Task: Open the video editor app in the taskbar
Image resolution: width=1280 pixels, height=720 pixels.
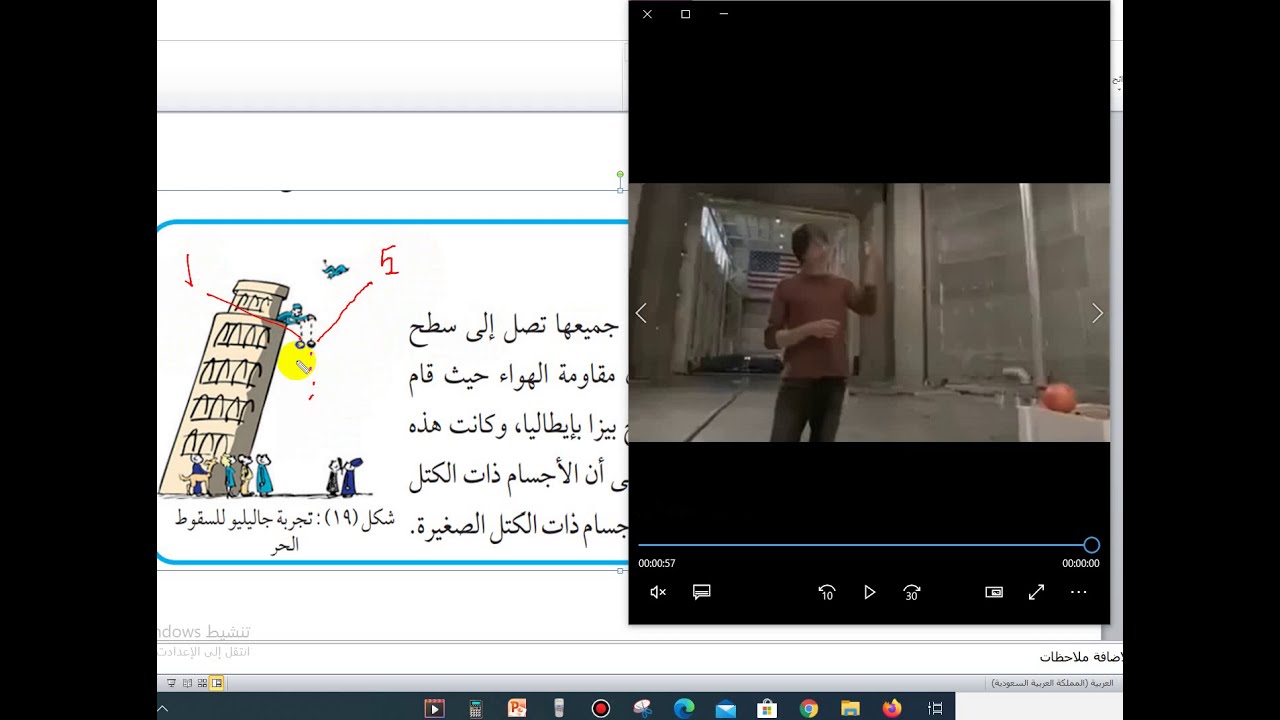Action: (x=434, y=708)
